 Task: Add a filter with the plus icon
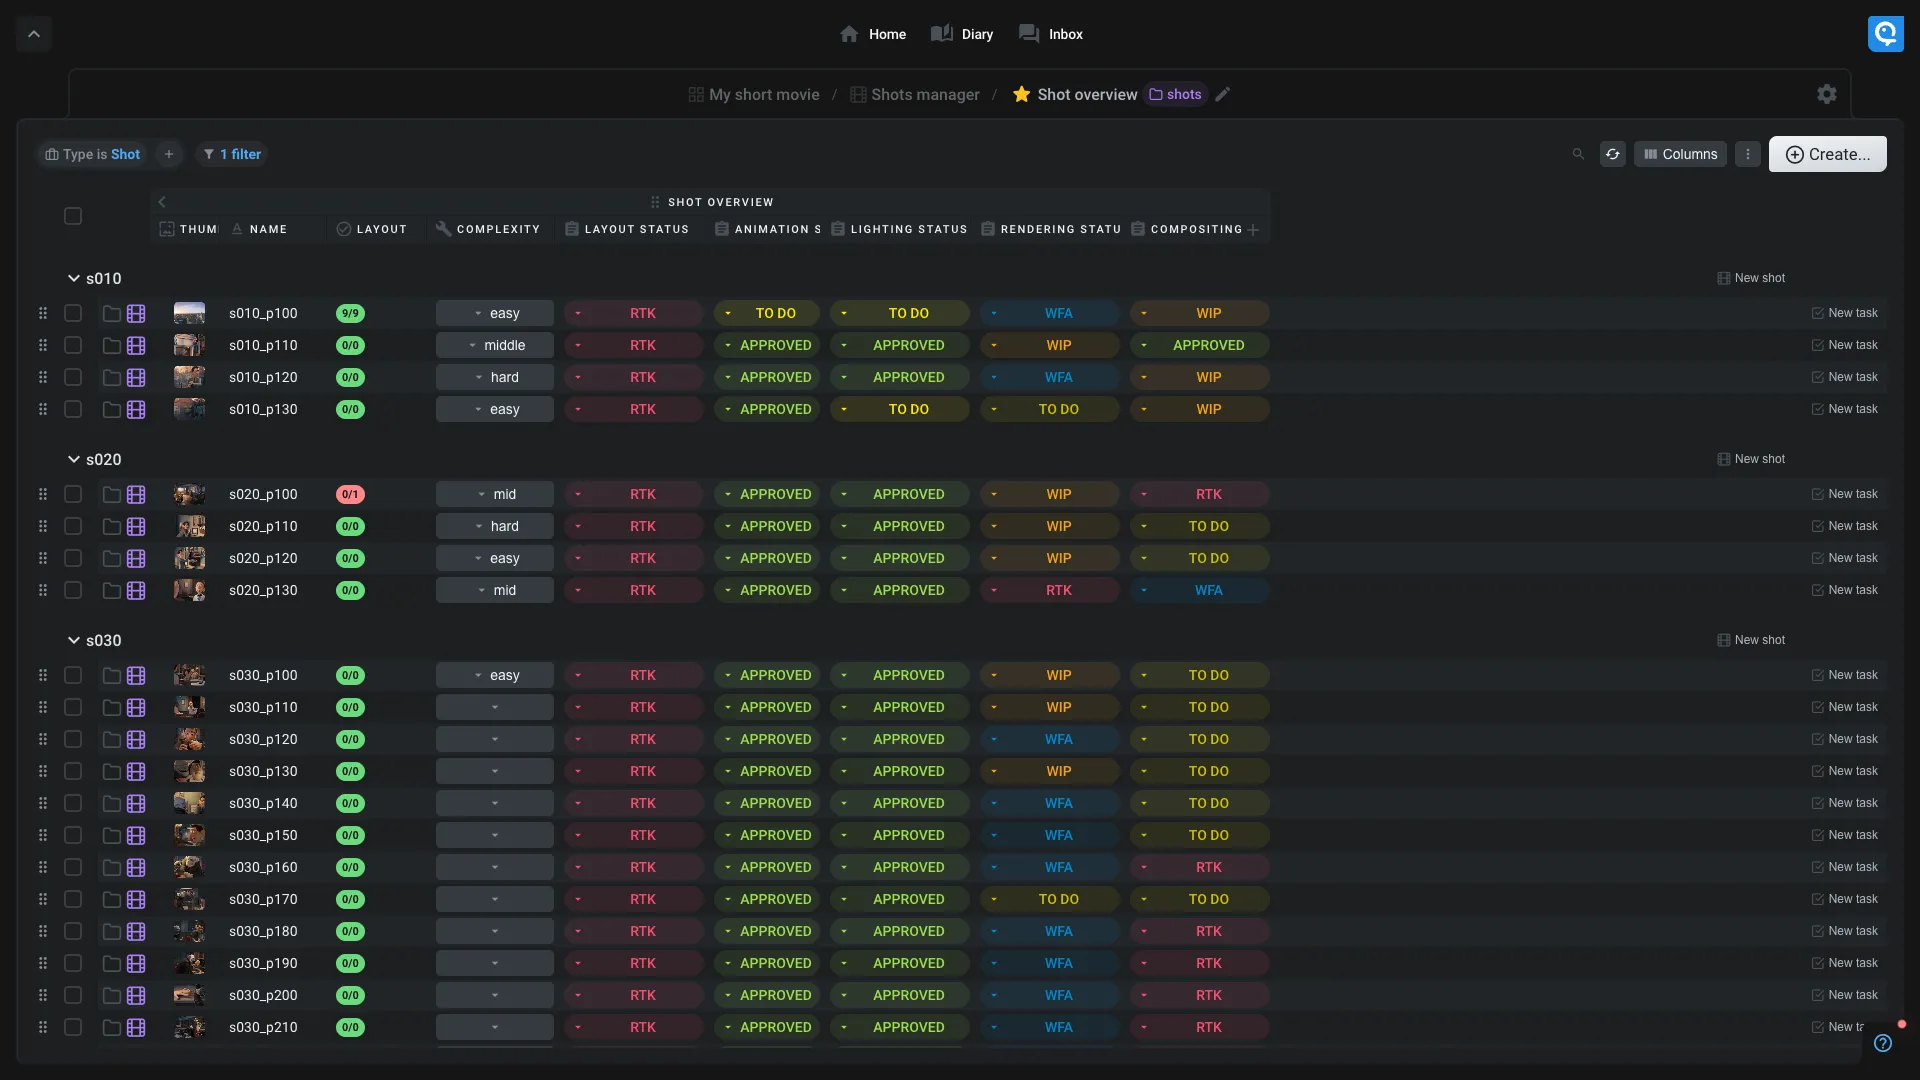click(x=169, y=154)
